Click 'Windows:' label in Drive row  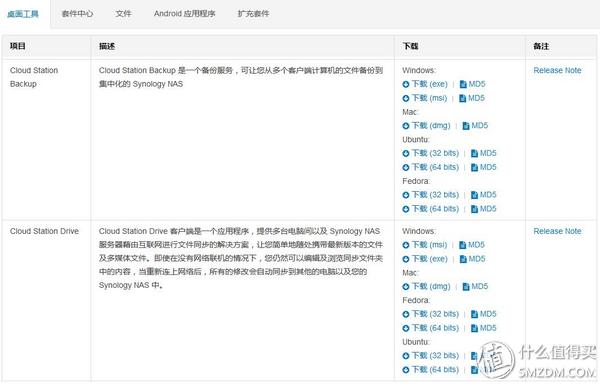(419, 232)
